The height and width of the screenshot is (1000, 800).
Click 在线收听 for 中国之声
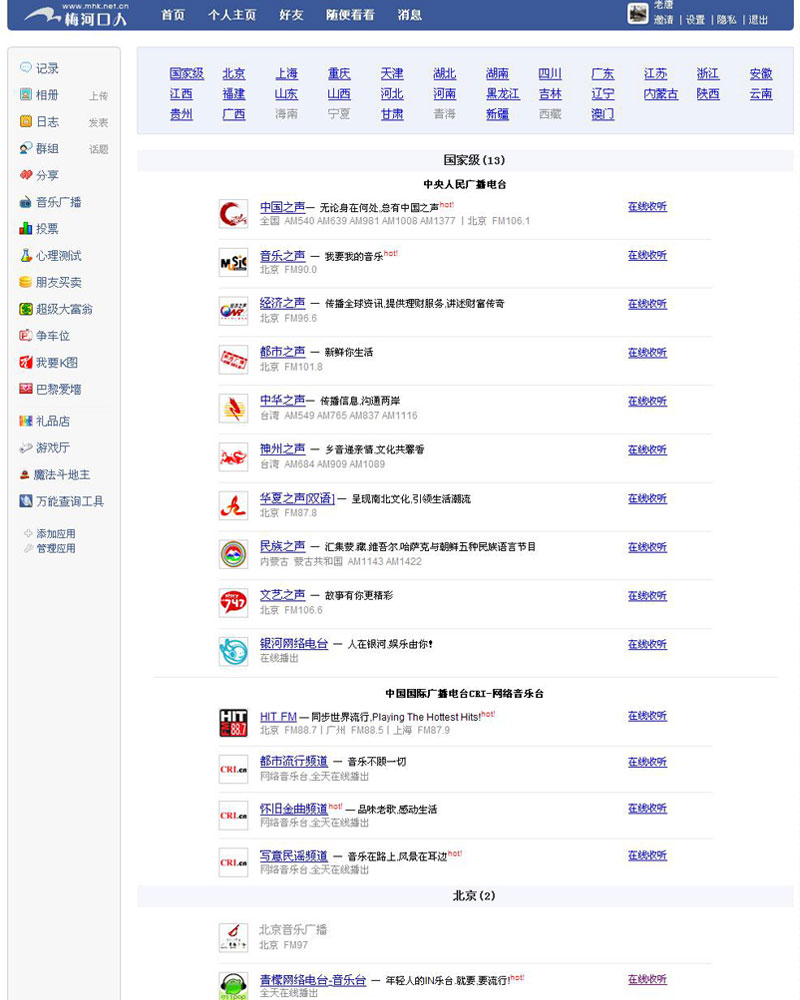coord(647,207)
